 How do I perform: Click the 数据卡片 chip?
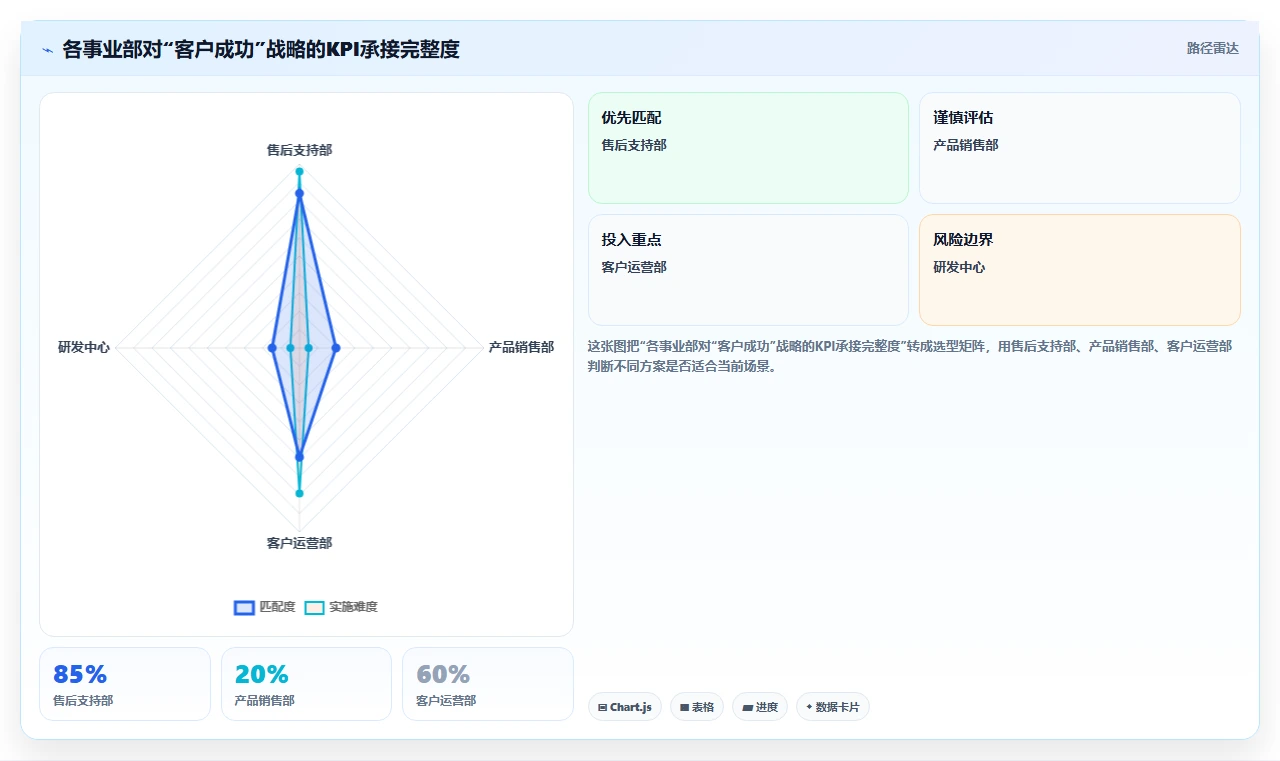(833, 707)
